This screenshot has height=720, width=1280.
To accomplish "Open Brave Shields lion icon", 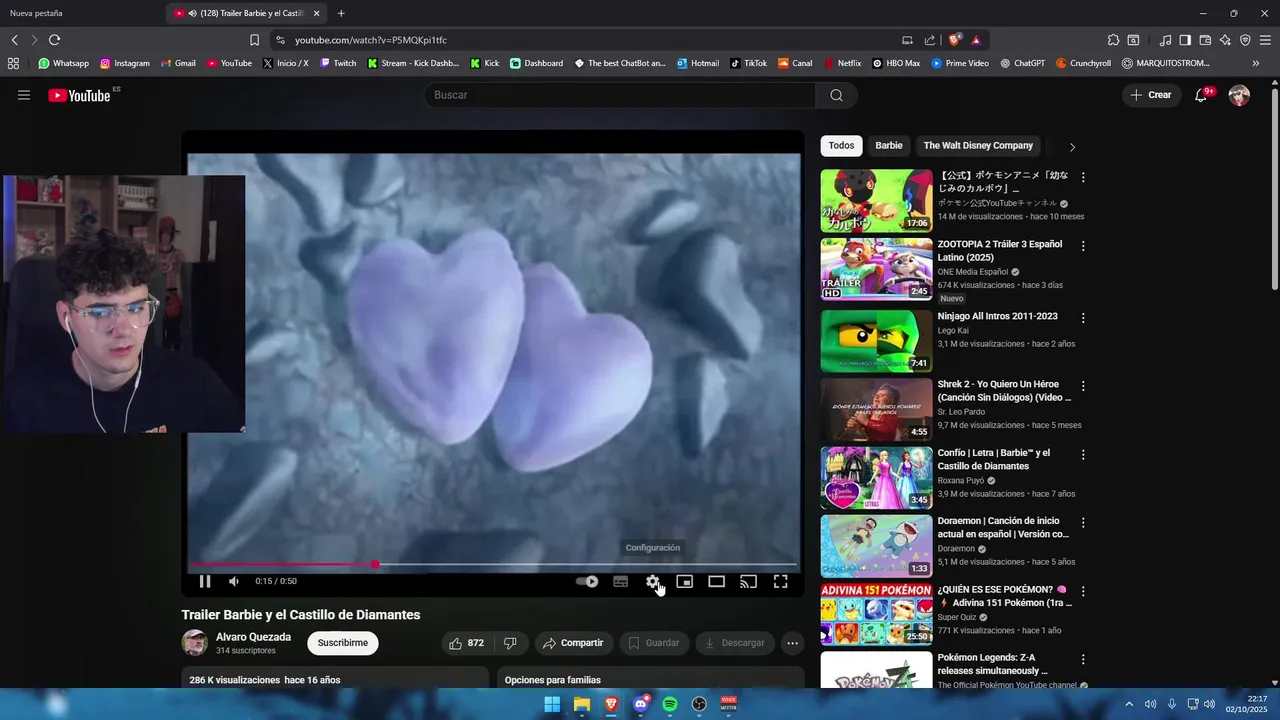I will pyautogui.click(x=954, y=40).
